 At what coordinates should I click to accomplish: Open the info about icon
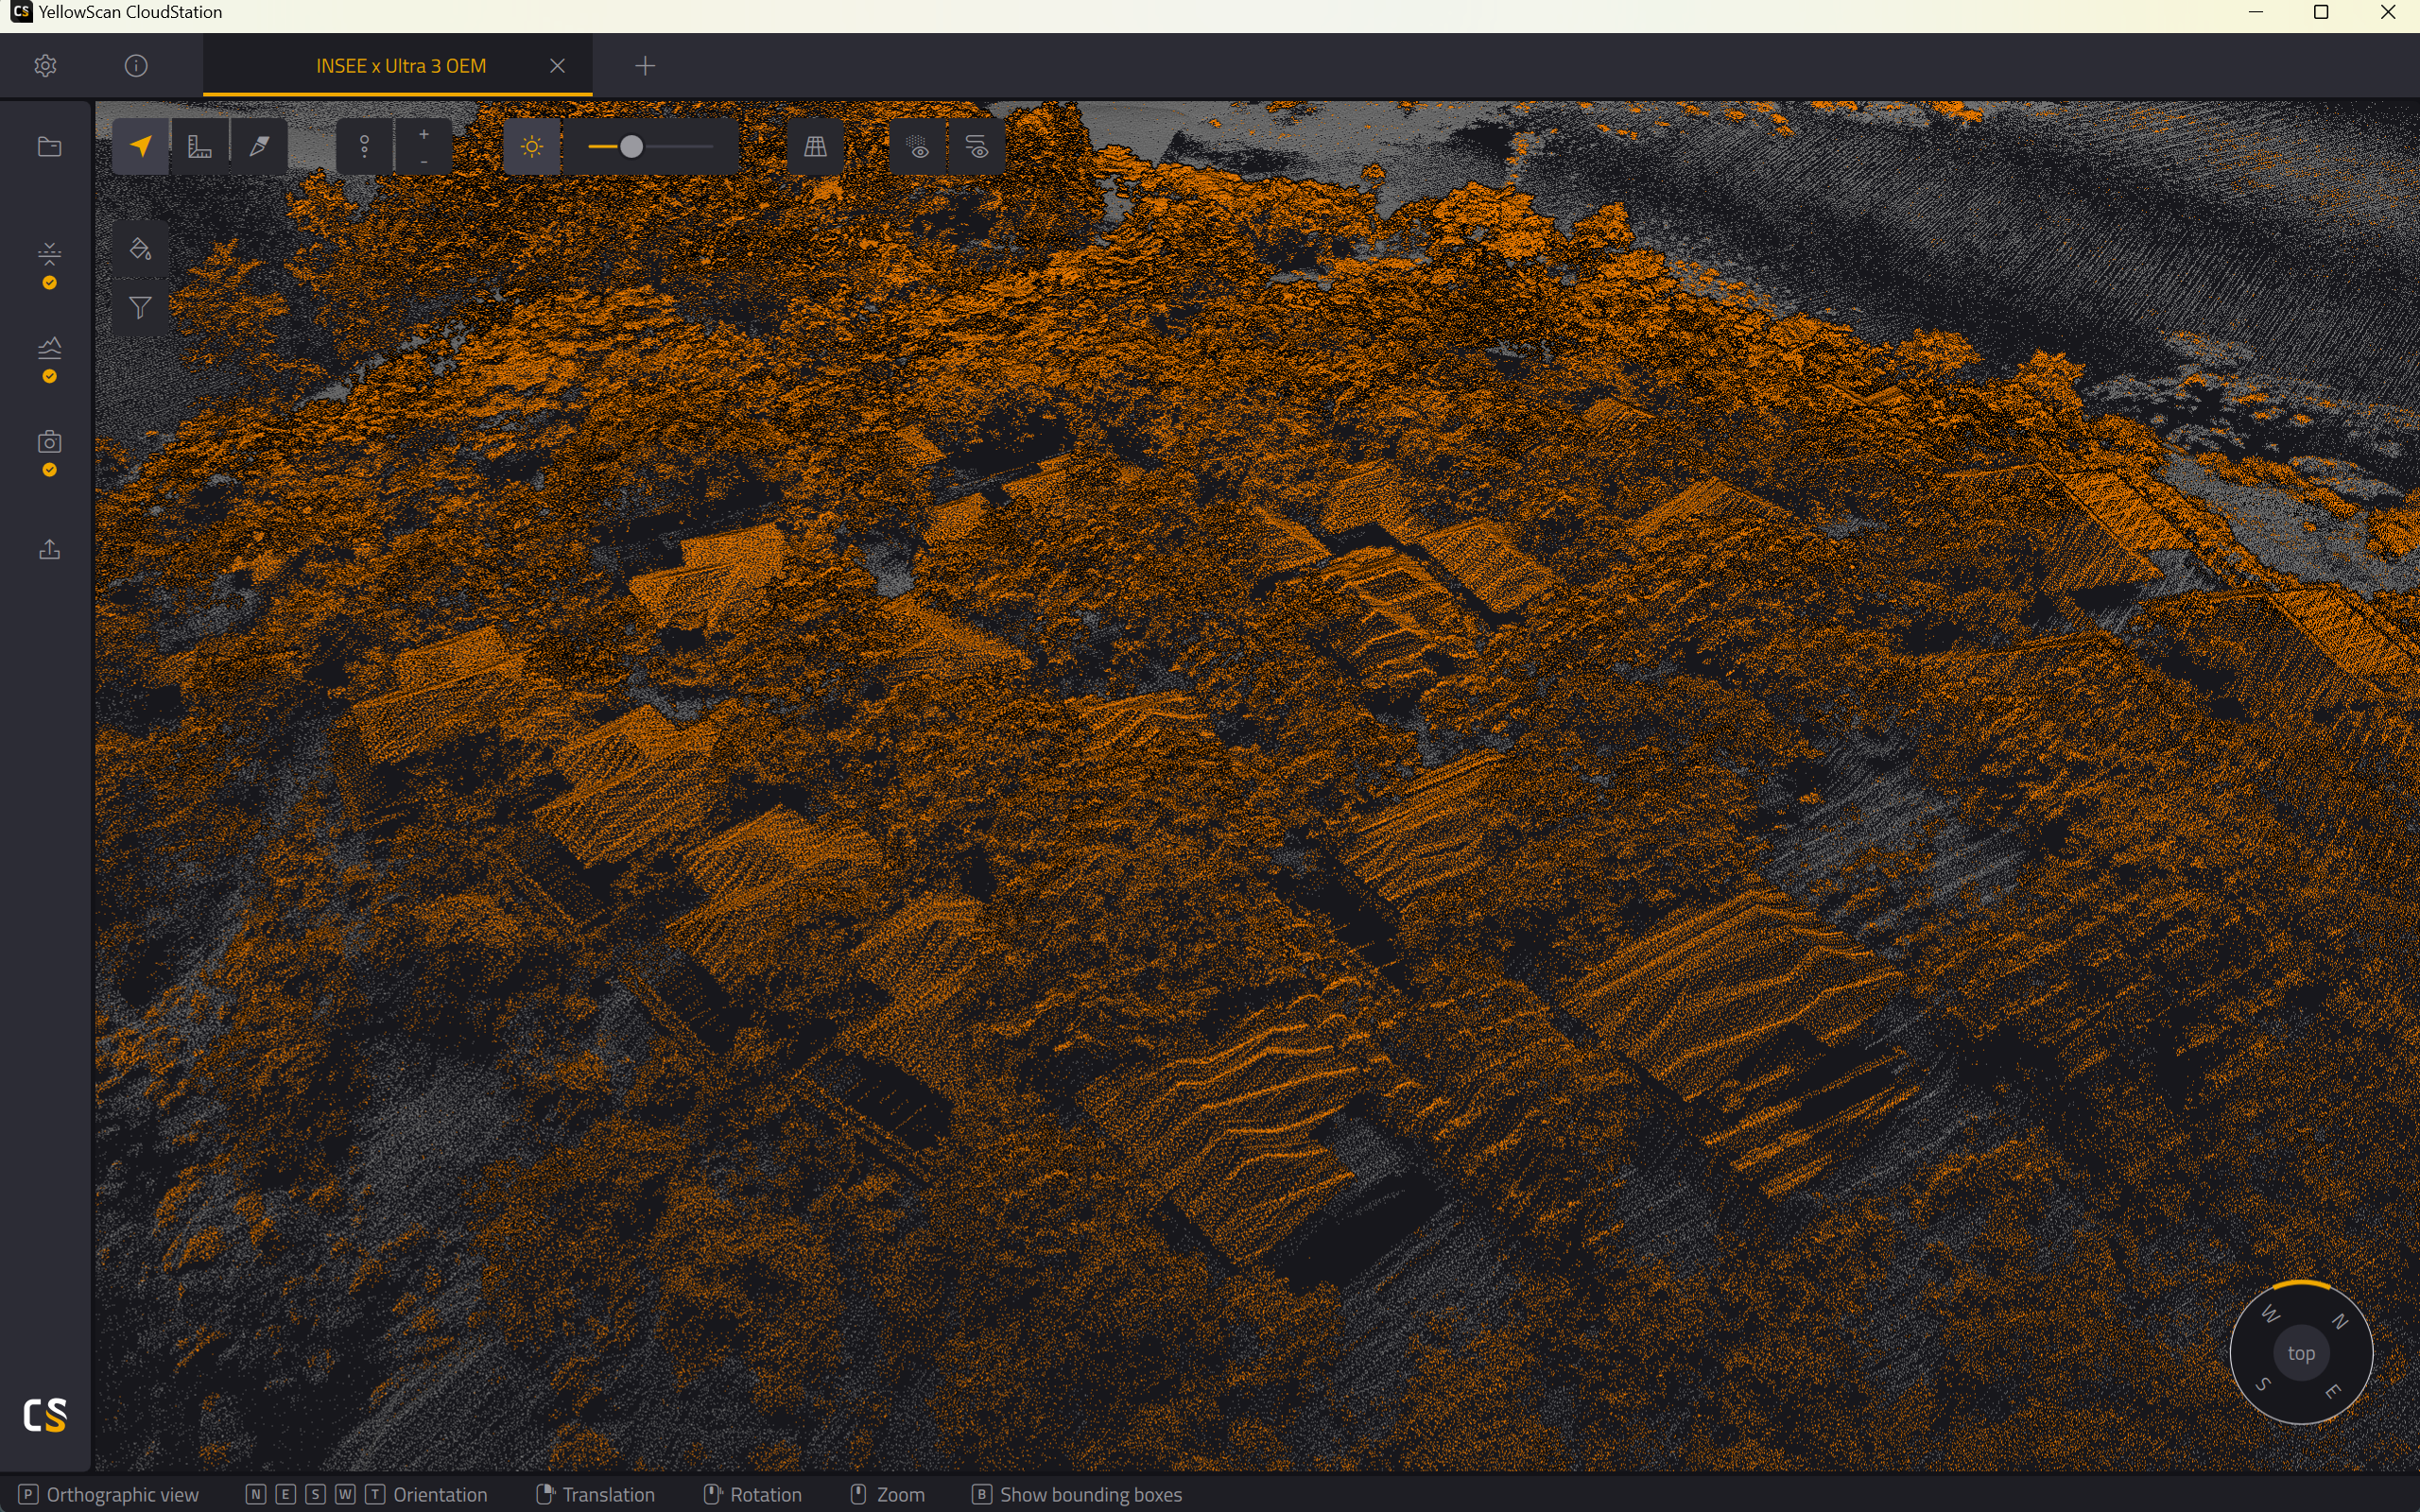(x=136, y=66)
